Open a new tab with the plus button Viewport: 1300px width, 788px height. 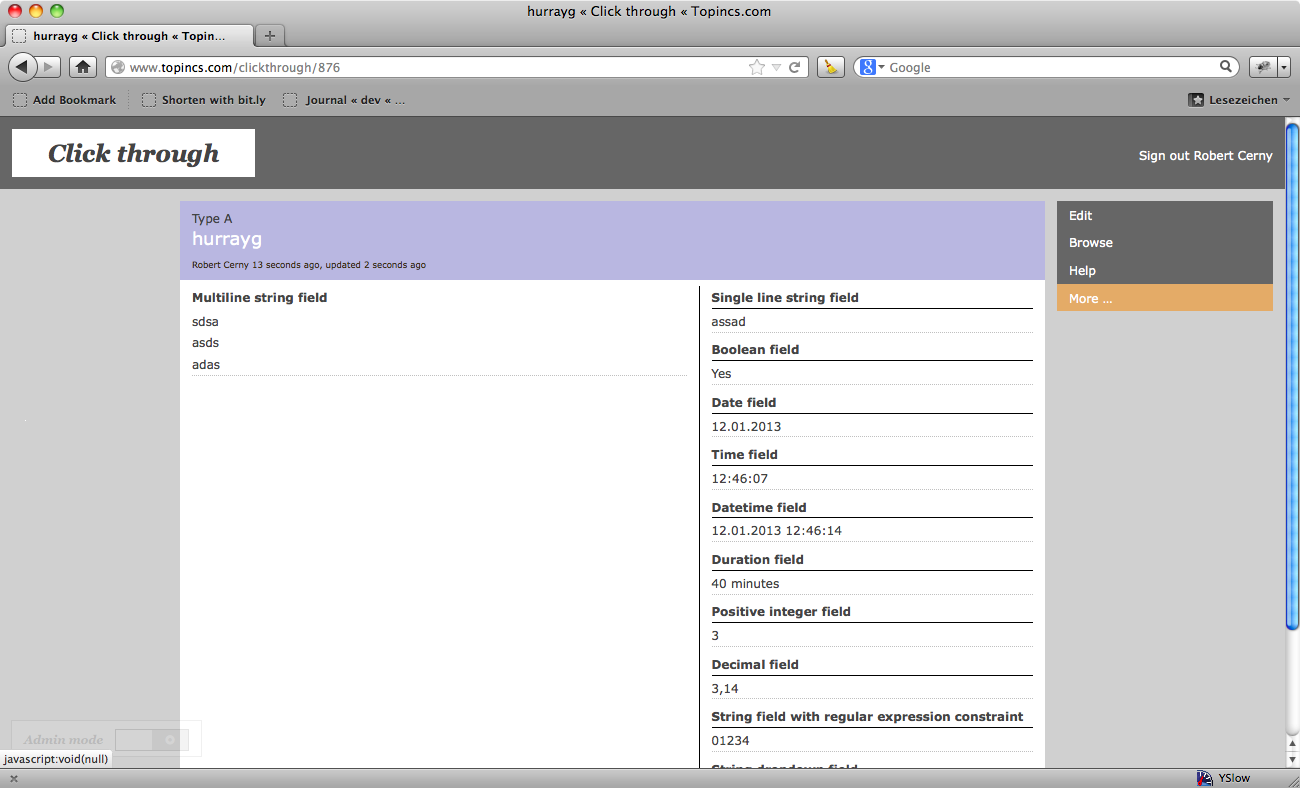click(270, 35)
